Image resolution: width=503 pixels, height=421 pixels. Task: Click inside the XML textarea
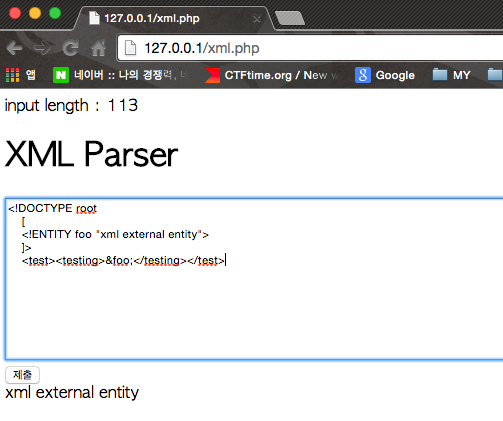click(x=254, y=279)
